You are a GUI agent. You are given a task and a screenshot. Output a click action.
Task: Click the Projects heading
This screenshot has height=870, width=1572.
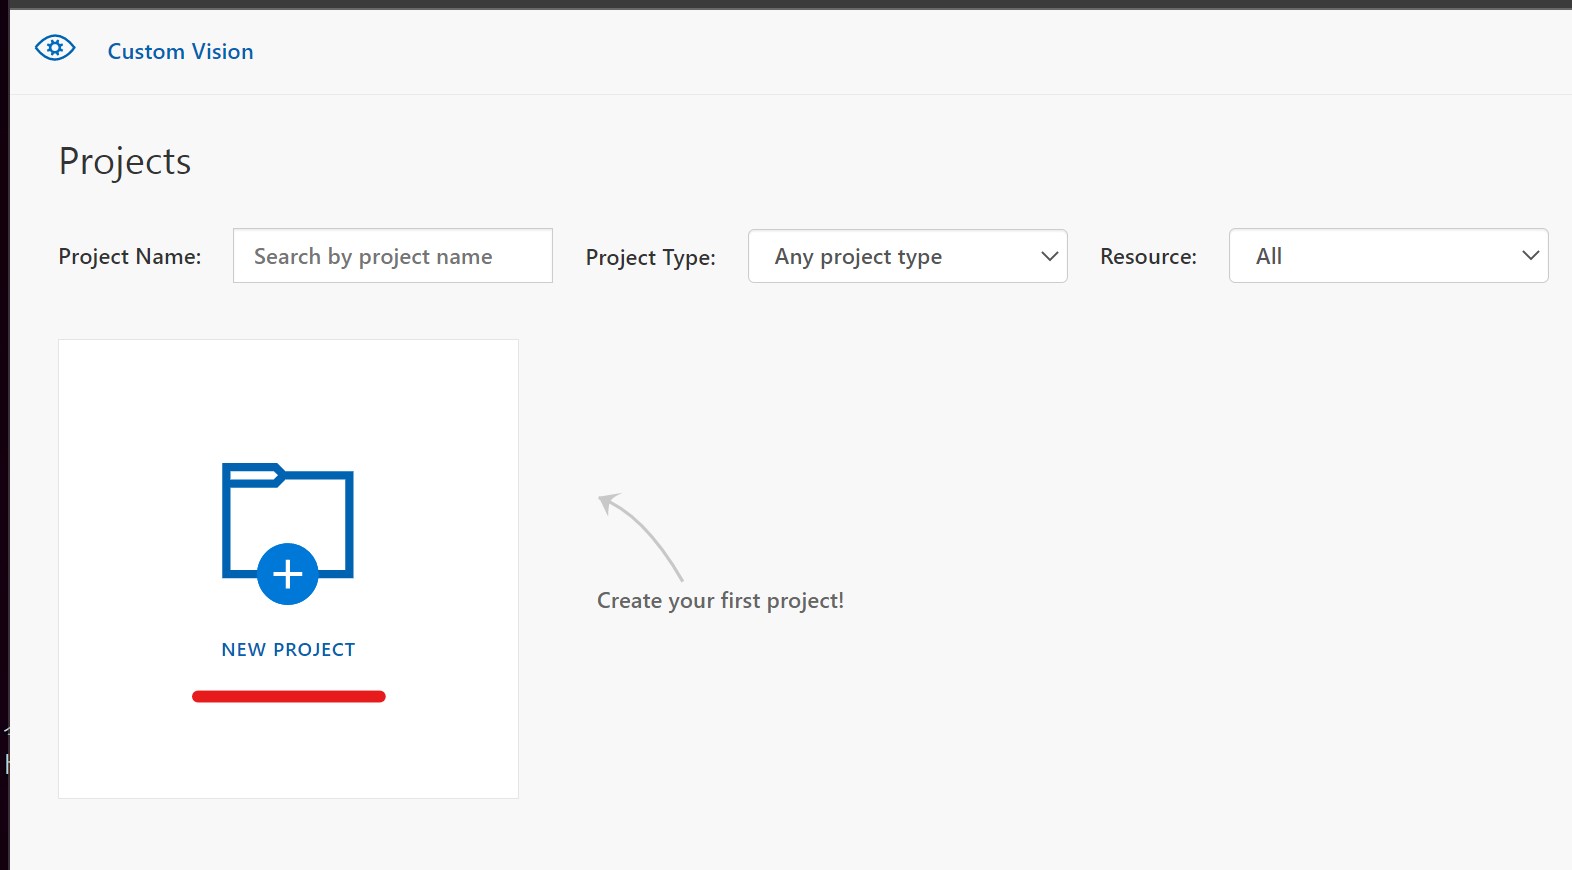coord(125,161)
